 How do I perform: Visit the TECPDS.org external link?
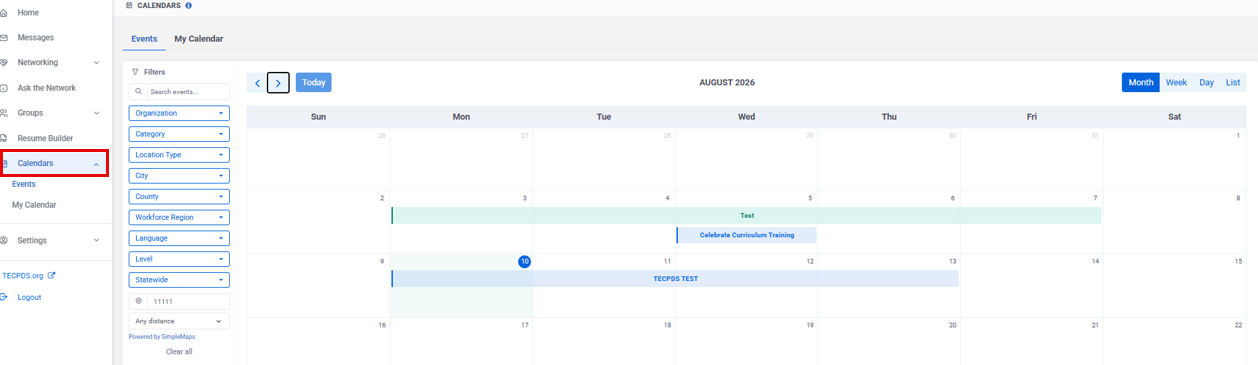click(29, 275)
